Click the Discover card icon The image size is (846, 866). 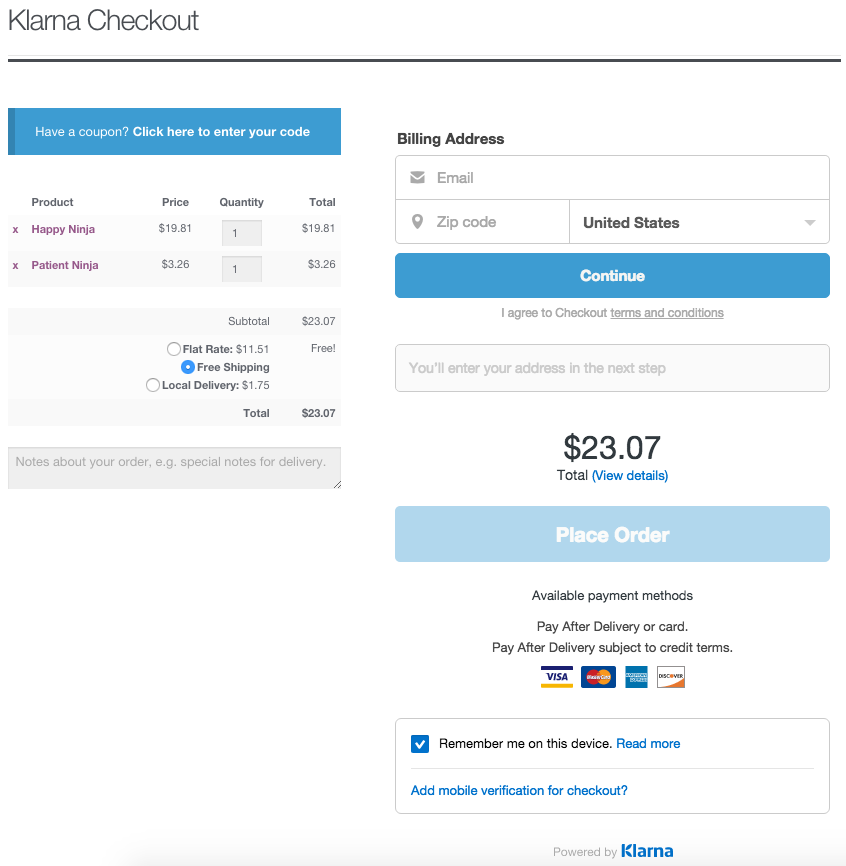pos(670,677)
